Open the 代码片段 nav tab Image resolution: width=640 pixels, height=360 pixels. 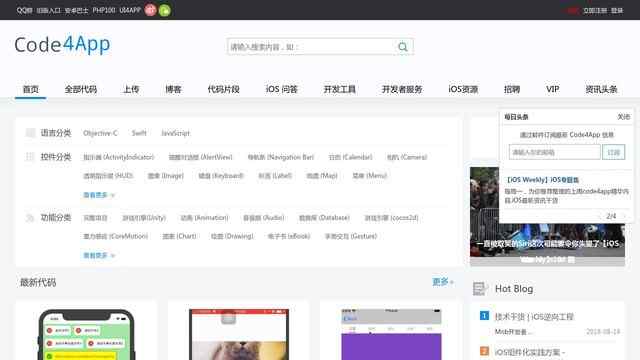click(223, 89)
